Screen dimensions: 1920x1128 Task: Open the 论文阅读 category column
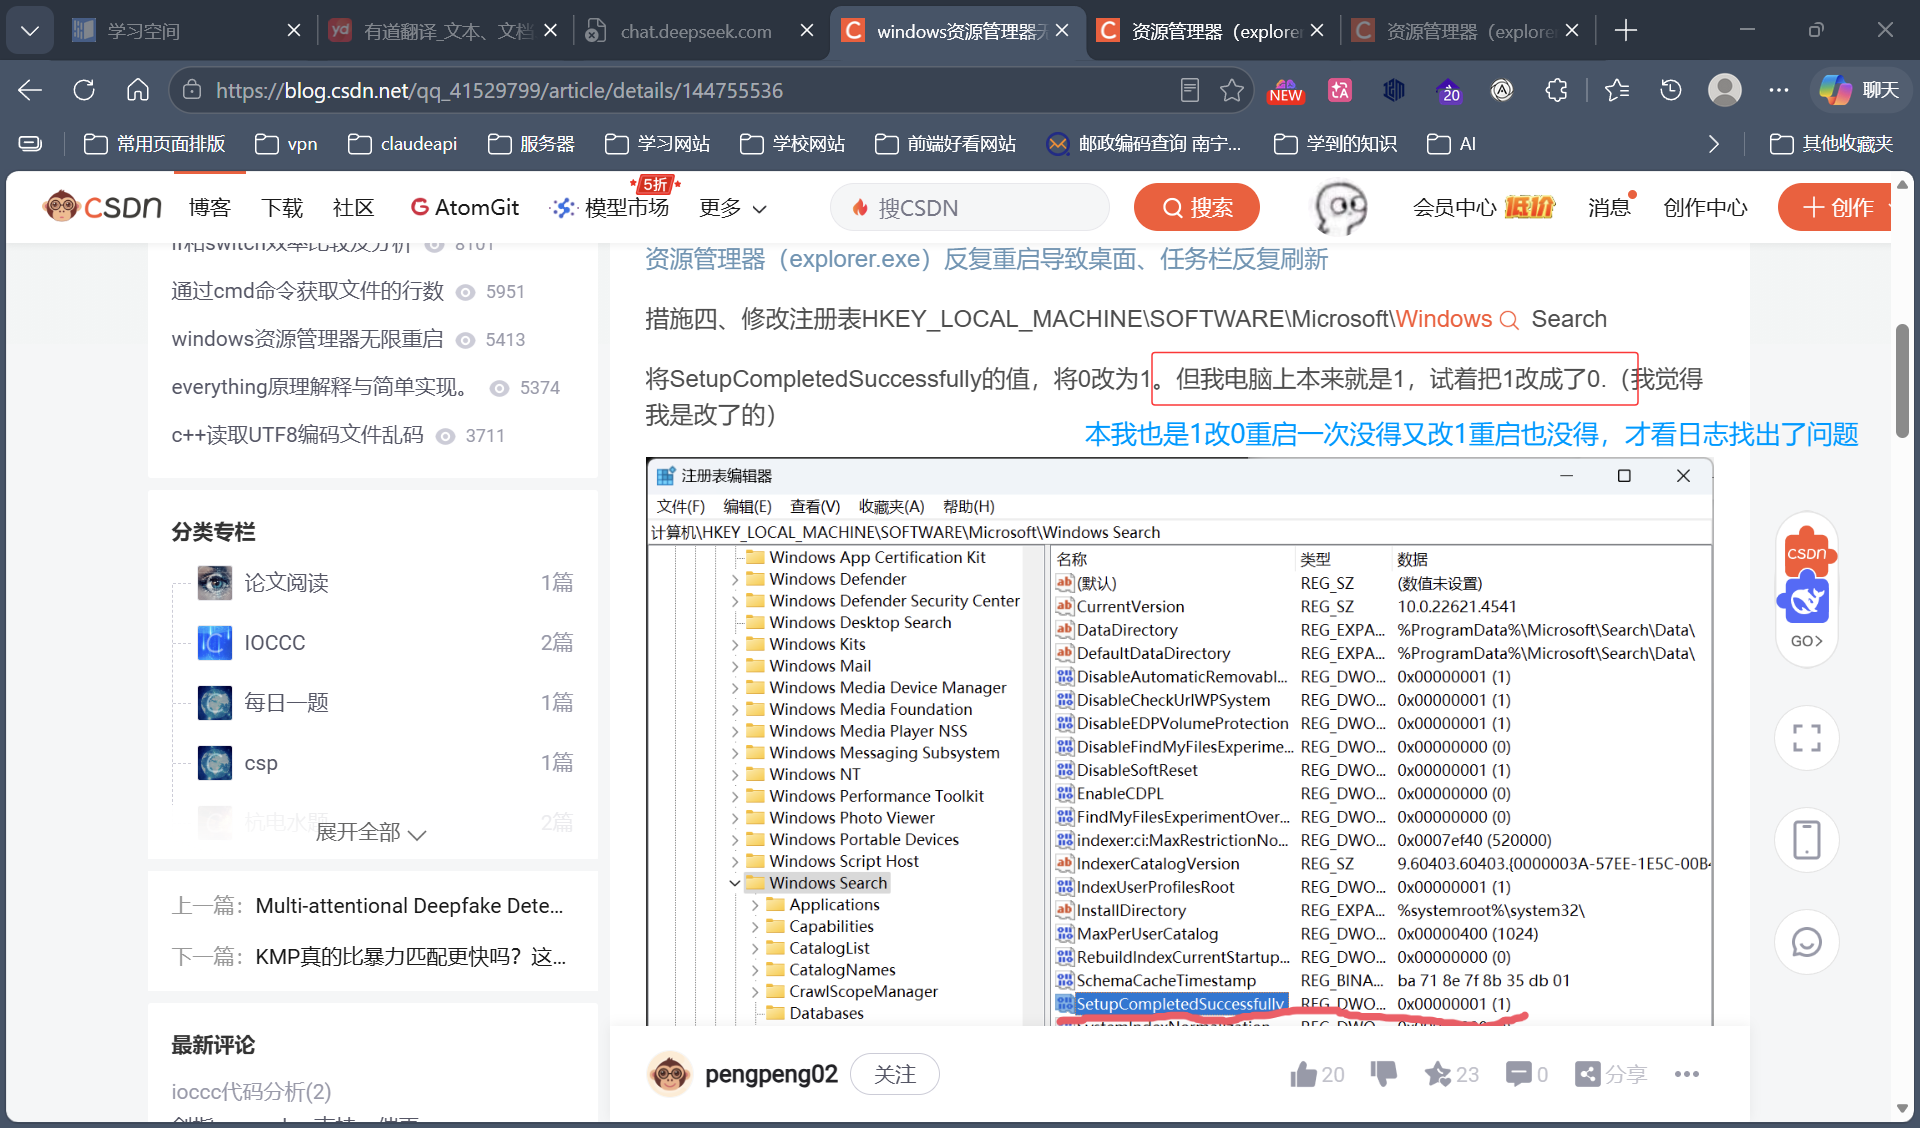[x=286, y=583]
